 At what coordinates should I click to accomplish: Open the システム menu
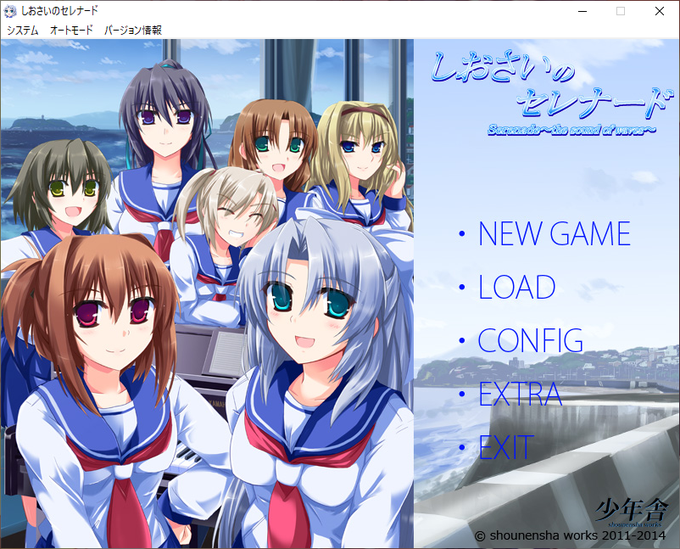tap(23, 30)
